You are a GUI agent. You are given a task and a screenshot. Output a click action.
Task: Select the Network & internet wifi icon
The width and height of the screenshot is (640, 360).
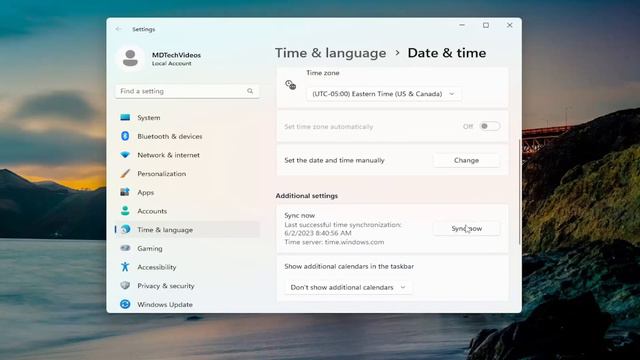[x=125, y=155]
